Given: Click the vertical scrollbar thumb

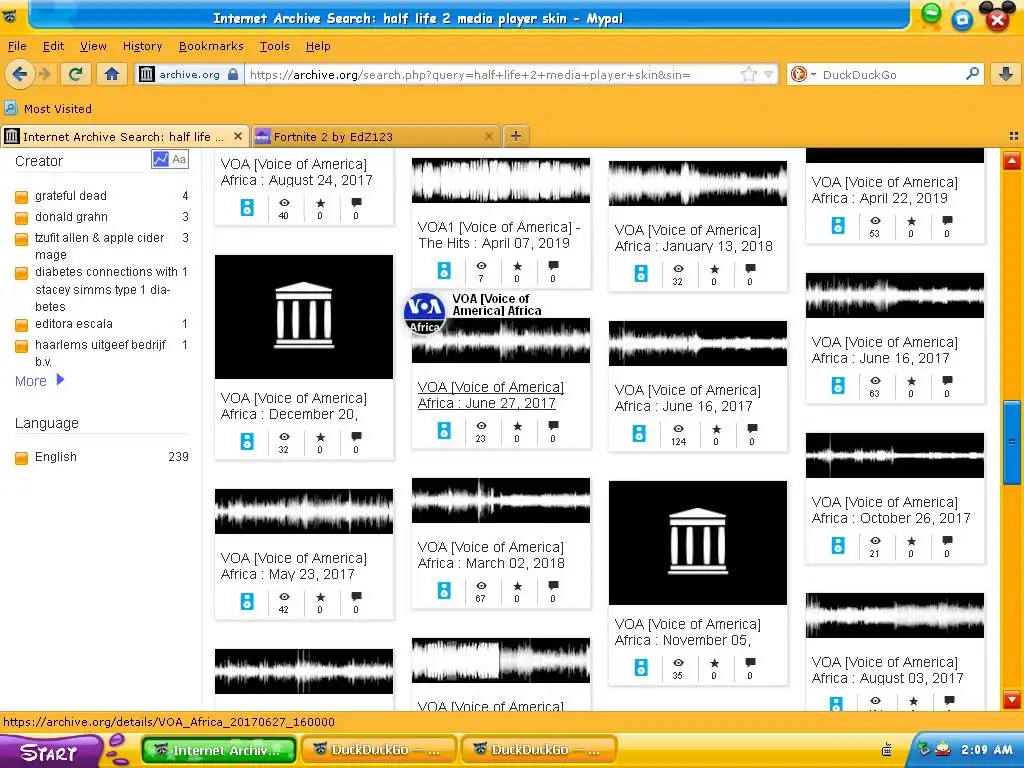Looking at the screenshot, I should [1012, 442].
